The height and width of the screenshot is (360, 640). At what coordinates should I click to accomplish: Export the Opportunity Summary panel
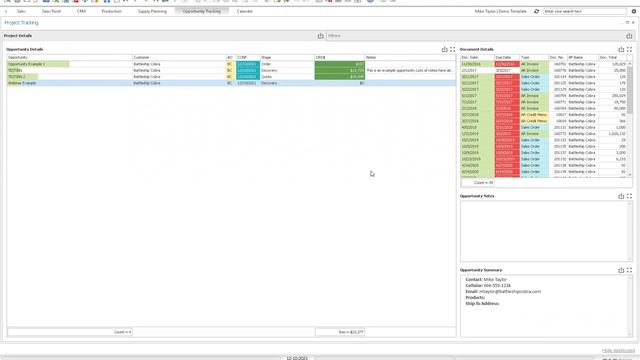tap(621, 270)
